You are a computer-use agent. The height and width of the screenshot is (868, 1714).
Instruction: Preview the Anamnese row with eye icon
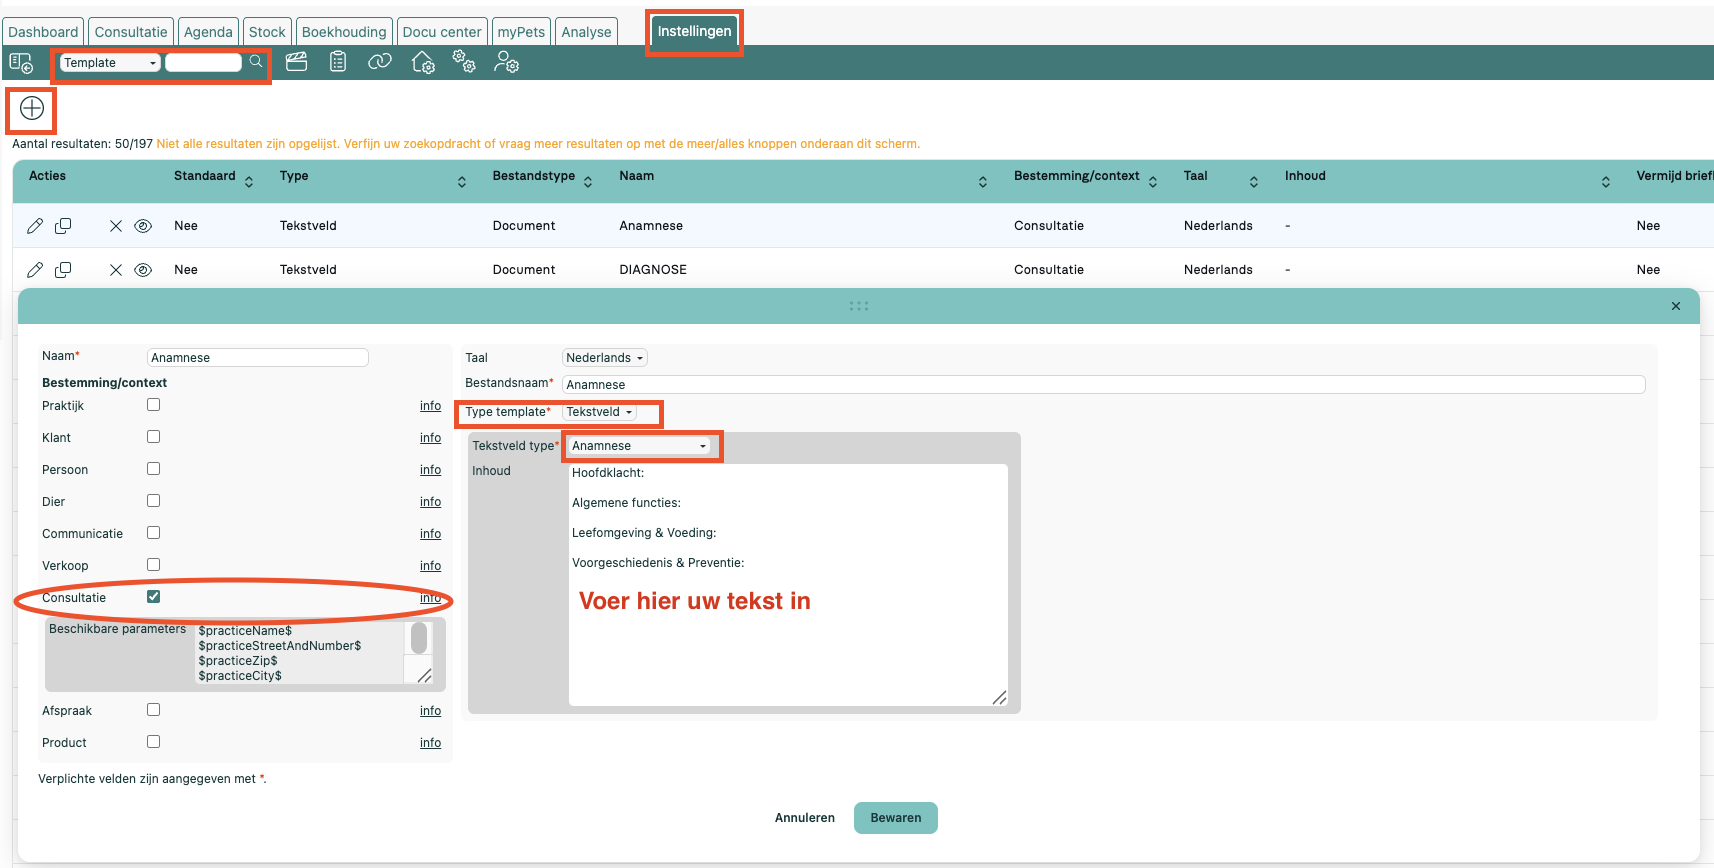143,226
